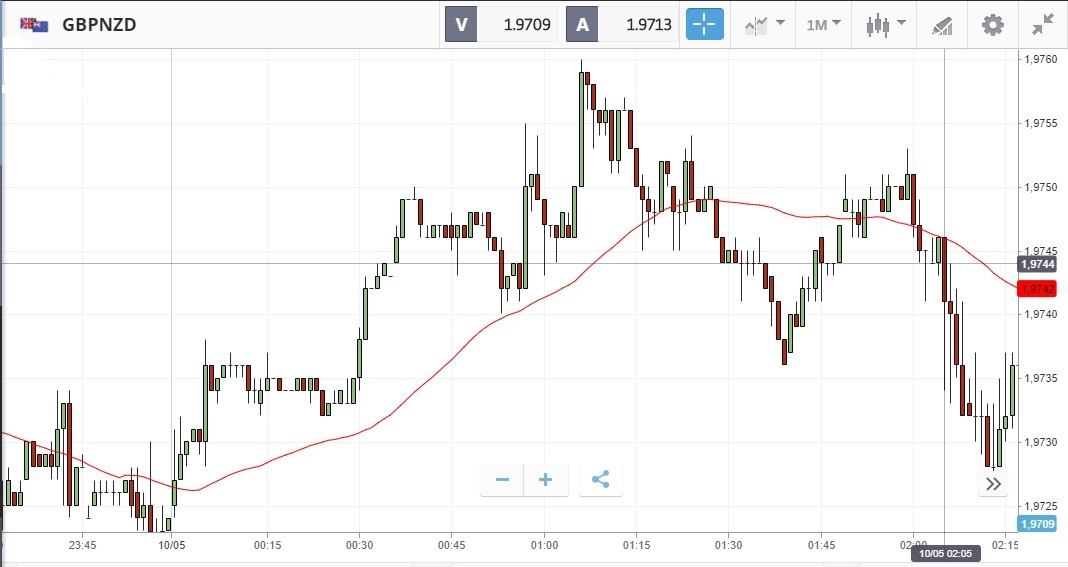The width and height of the screenshot is (1068, 567).
Task: Toggle the blue crosshair cursor button
Action: pyautogui.click(x=705, y=24)
